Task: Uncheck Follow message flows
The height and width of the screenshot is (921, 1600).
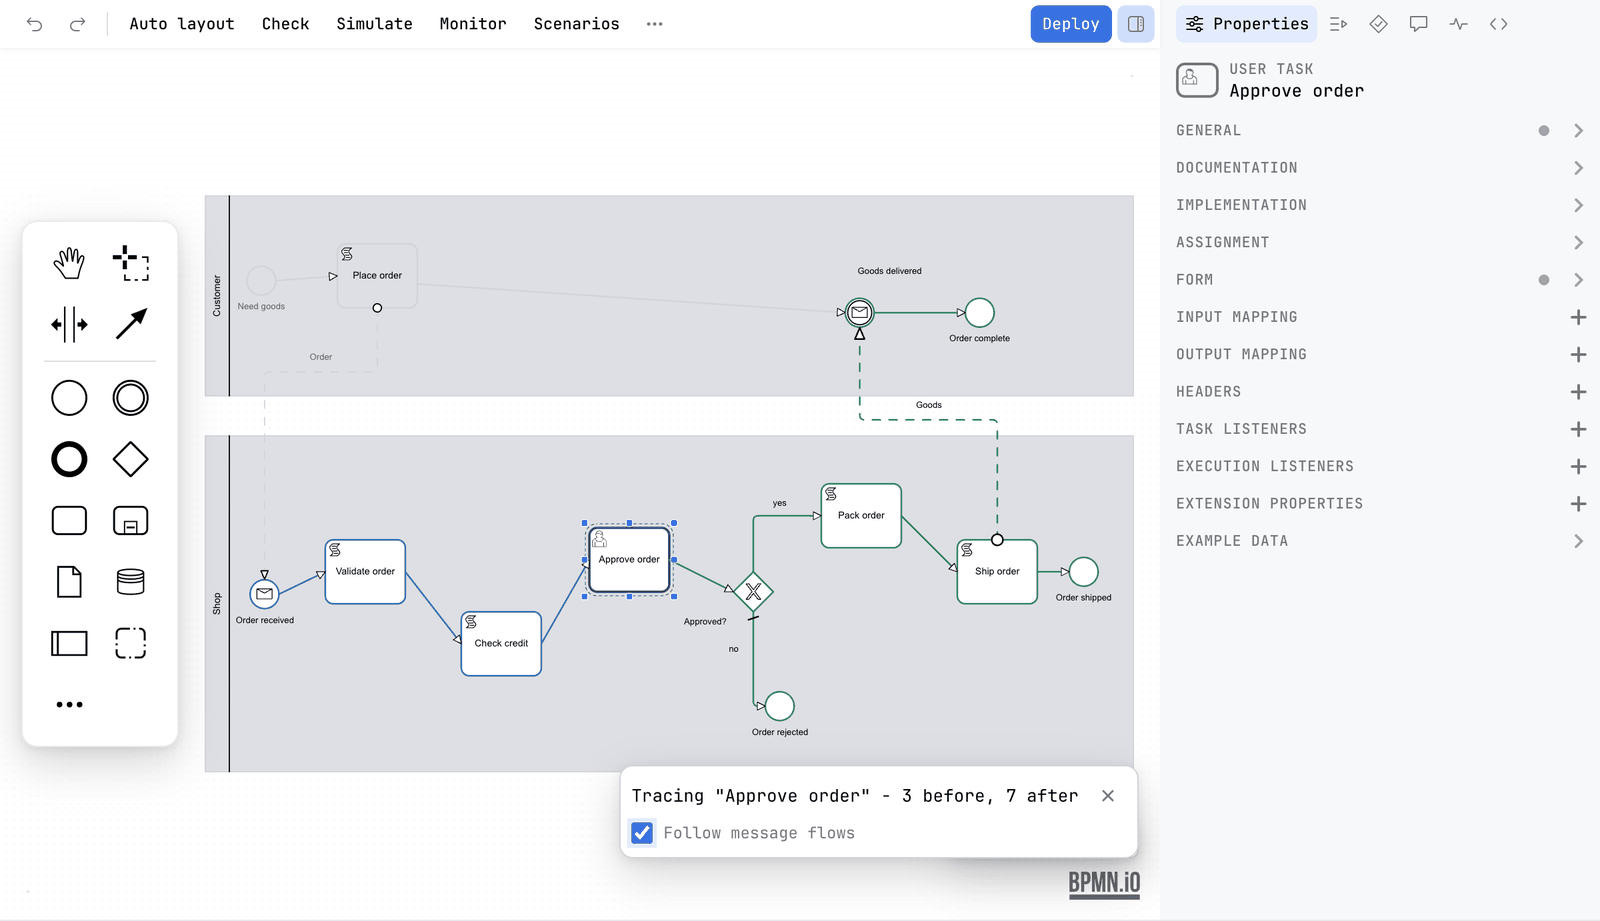Action: 642,833
